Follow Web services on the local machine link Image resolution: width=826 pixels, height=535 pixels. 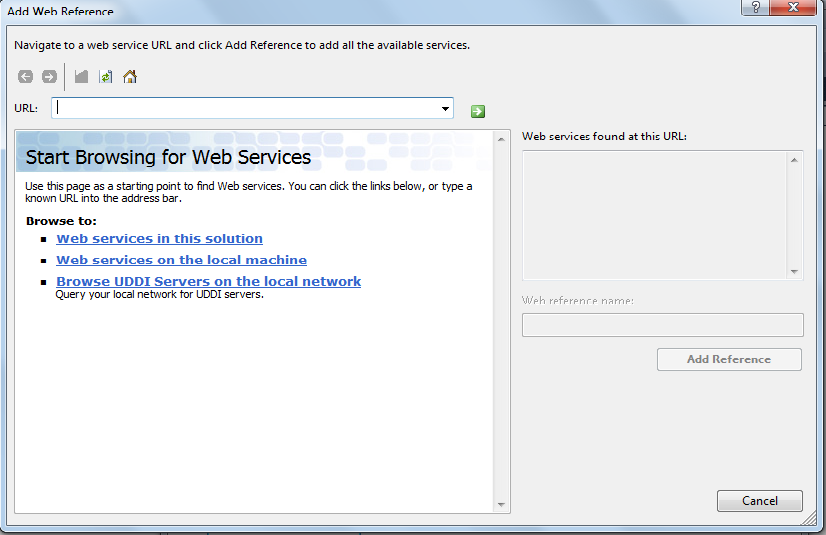click(x=181, y=260)
